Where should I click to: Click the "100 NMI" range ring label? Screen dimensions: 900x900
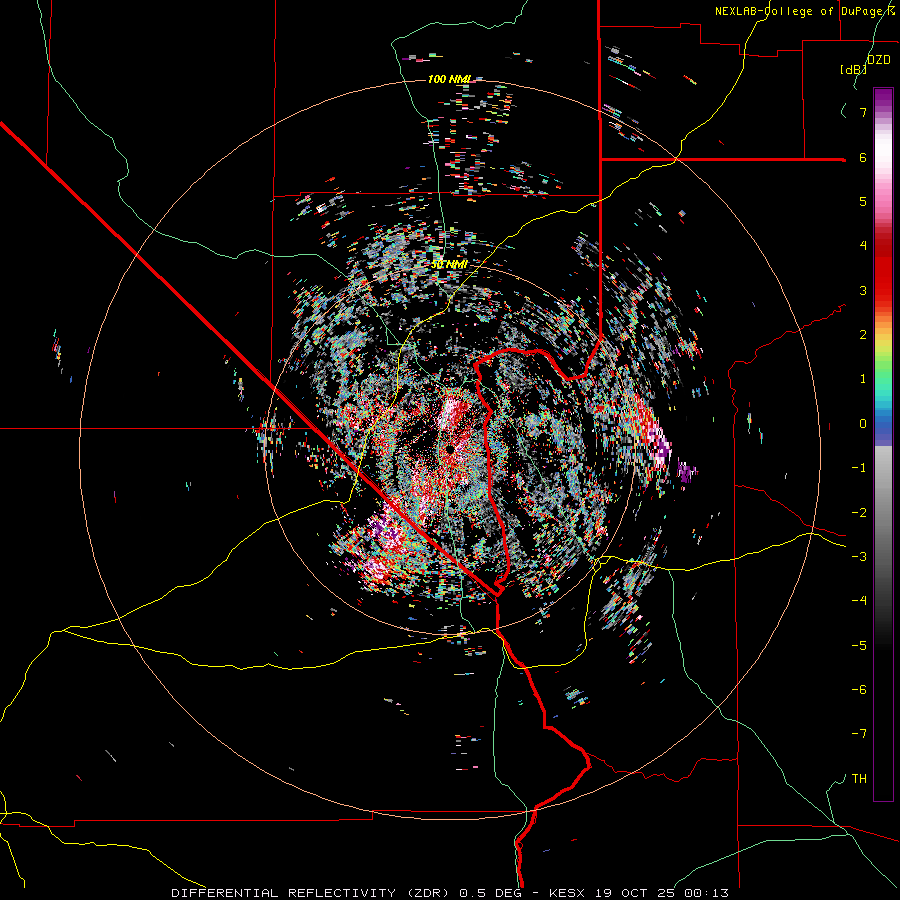(x=449, y=79)
